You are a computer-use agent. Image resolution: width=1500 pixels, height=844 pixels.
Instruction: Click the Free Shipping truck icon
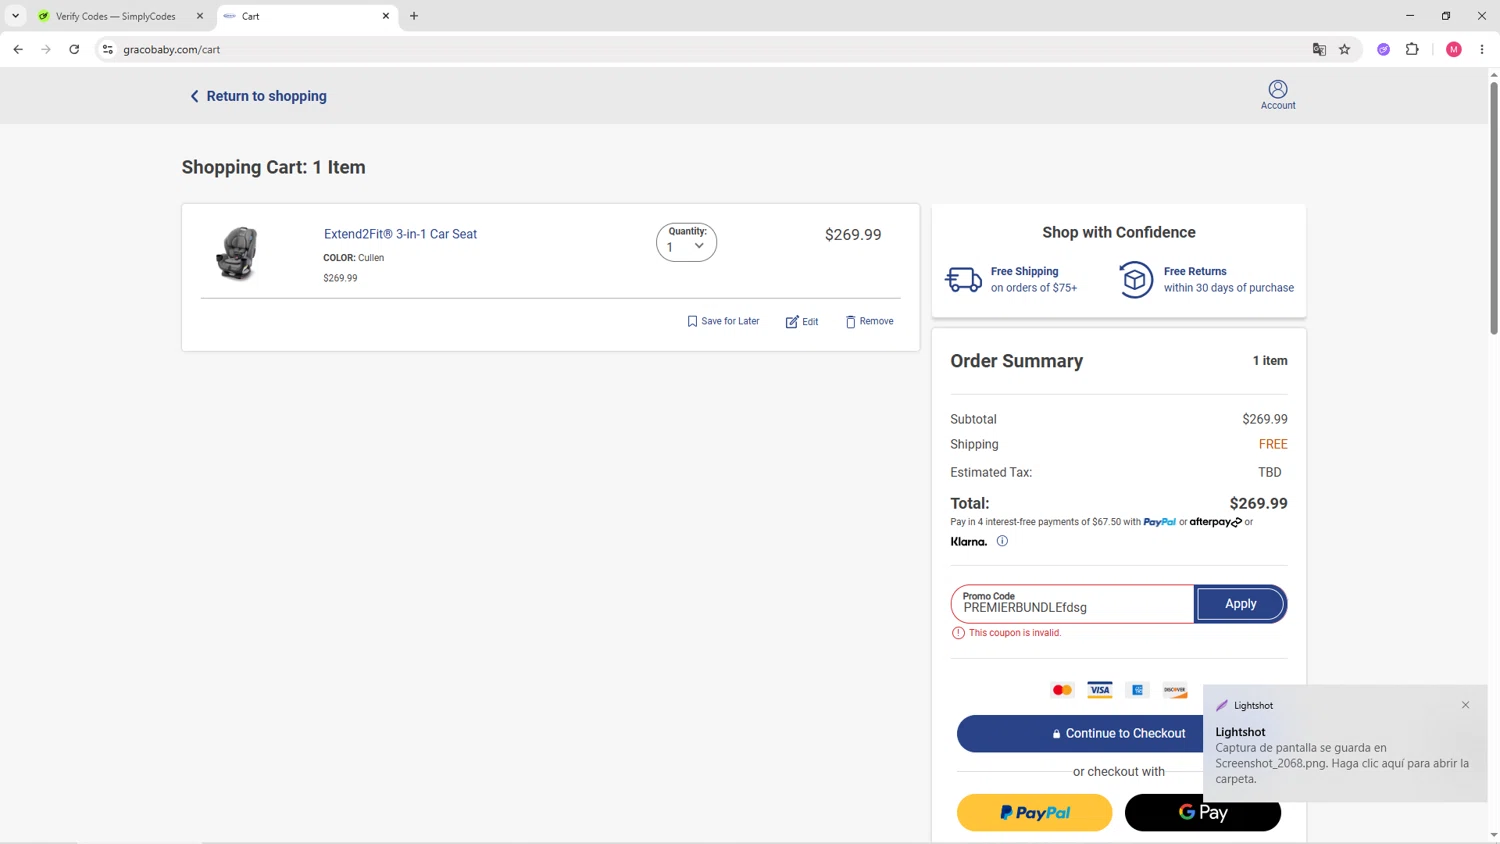(x=964, y=279)
